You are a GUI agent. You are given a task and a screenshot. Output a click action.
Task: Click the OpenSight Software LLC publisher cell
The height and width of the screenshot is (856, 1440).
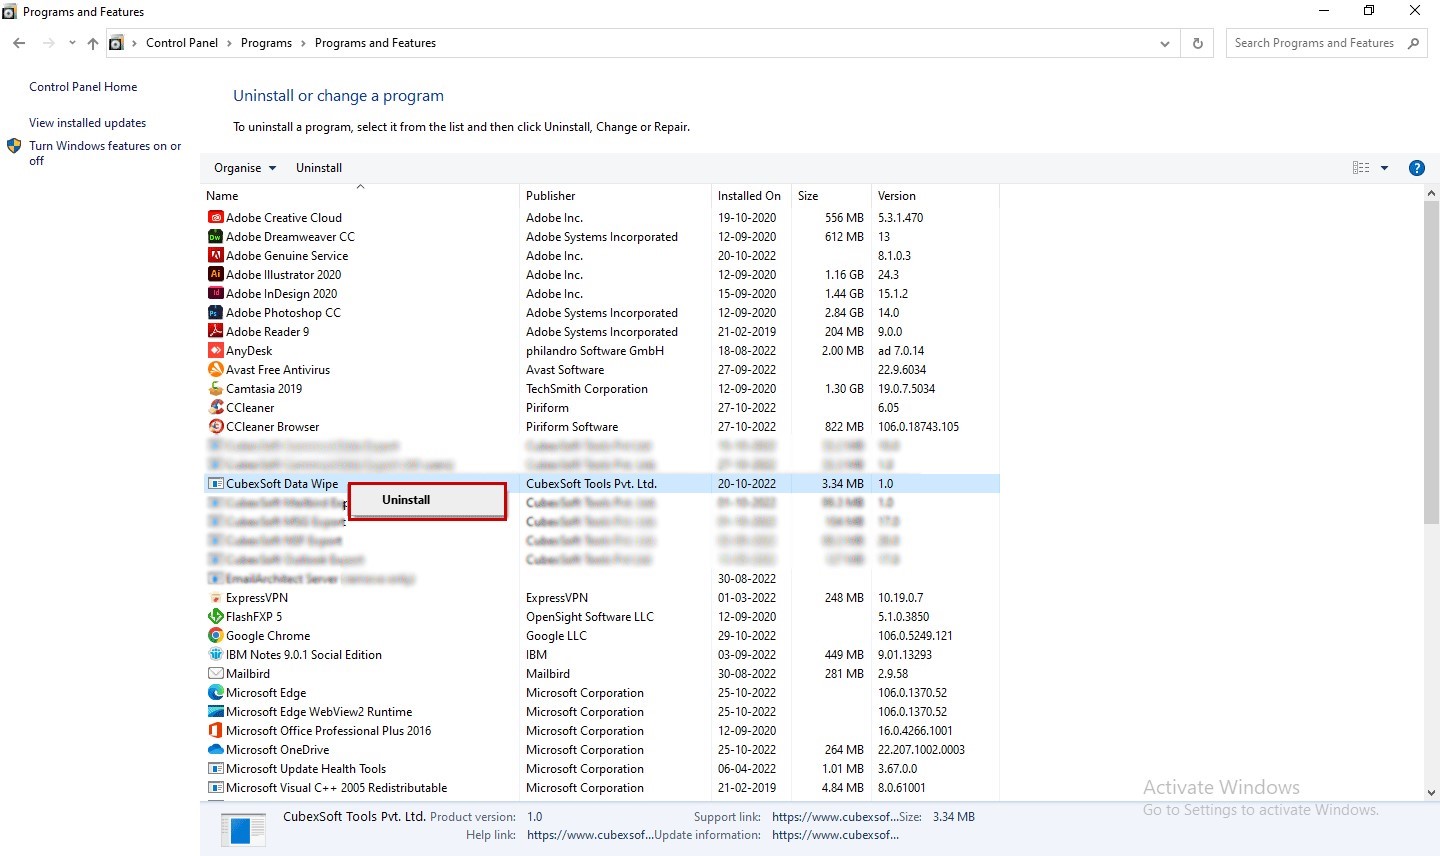click(590, 616)
